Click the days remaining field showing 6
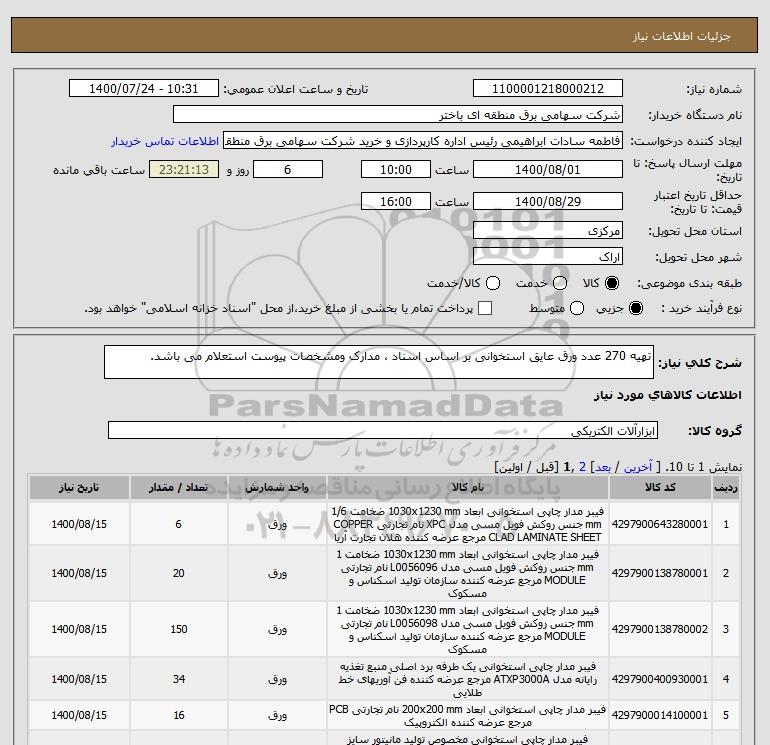770x745 pixels. 288,169
